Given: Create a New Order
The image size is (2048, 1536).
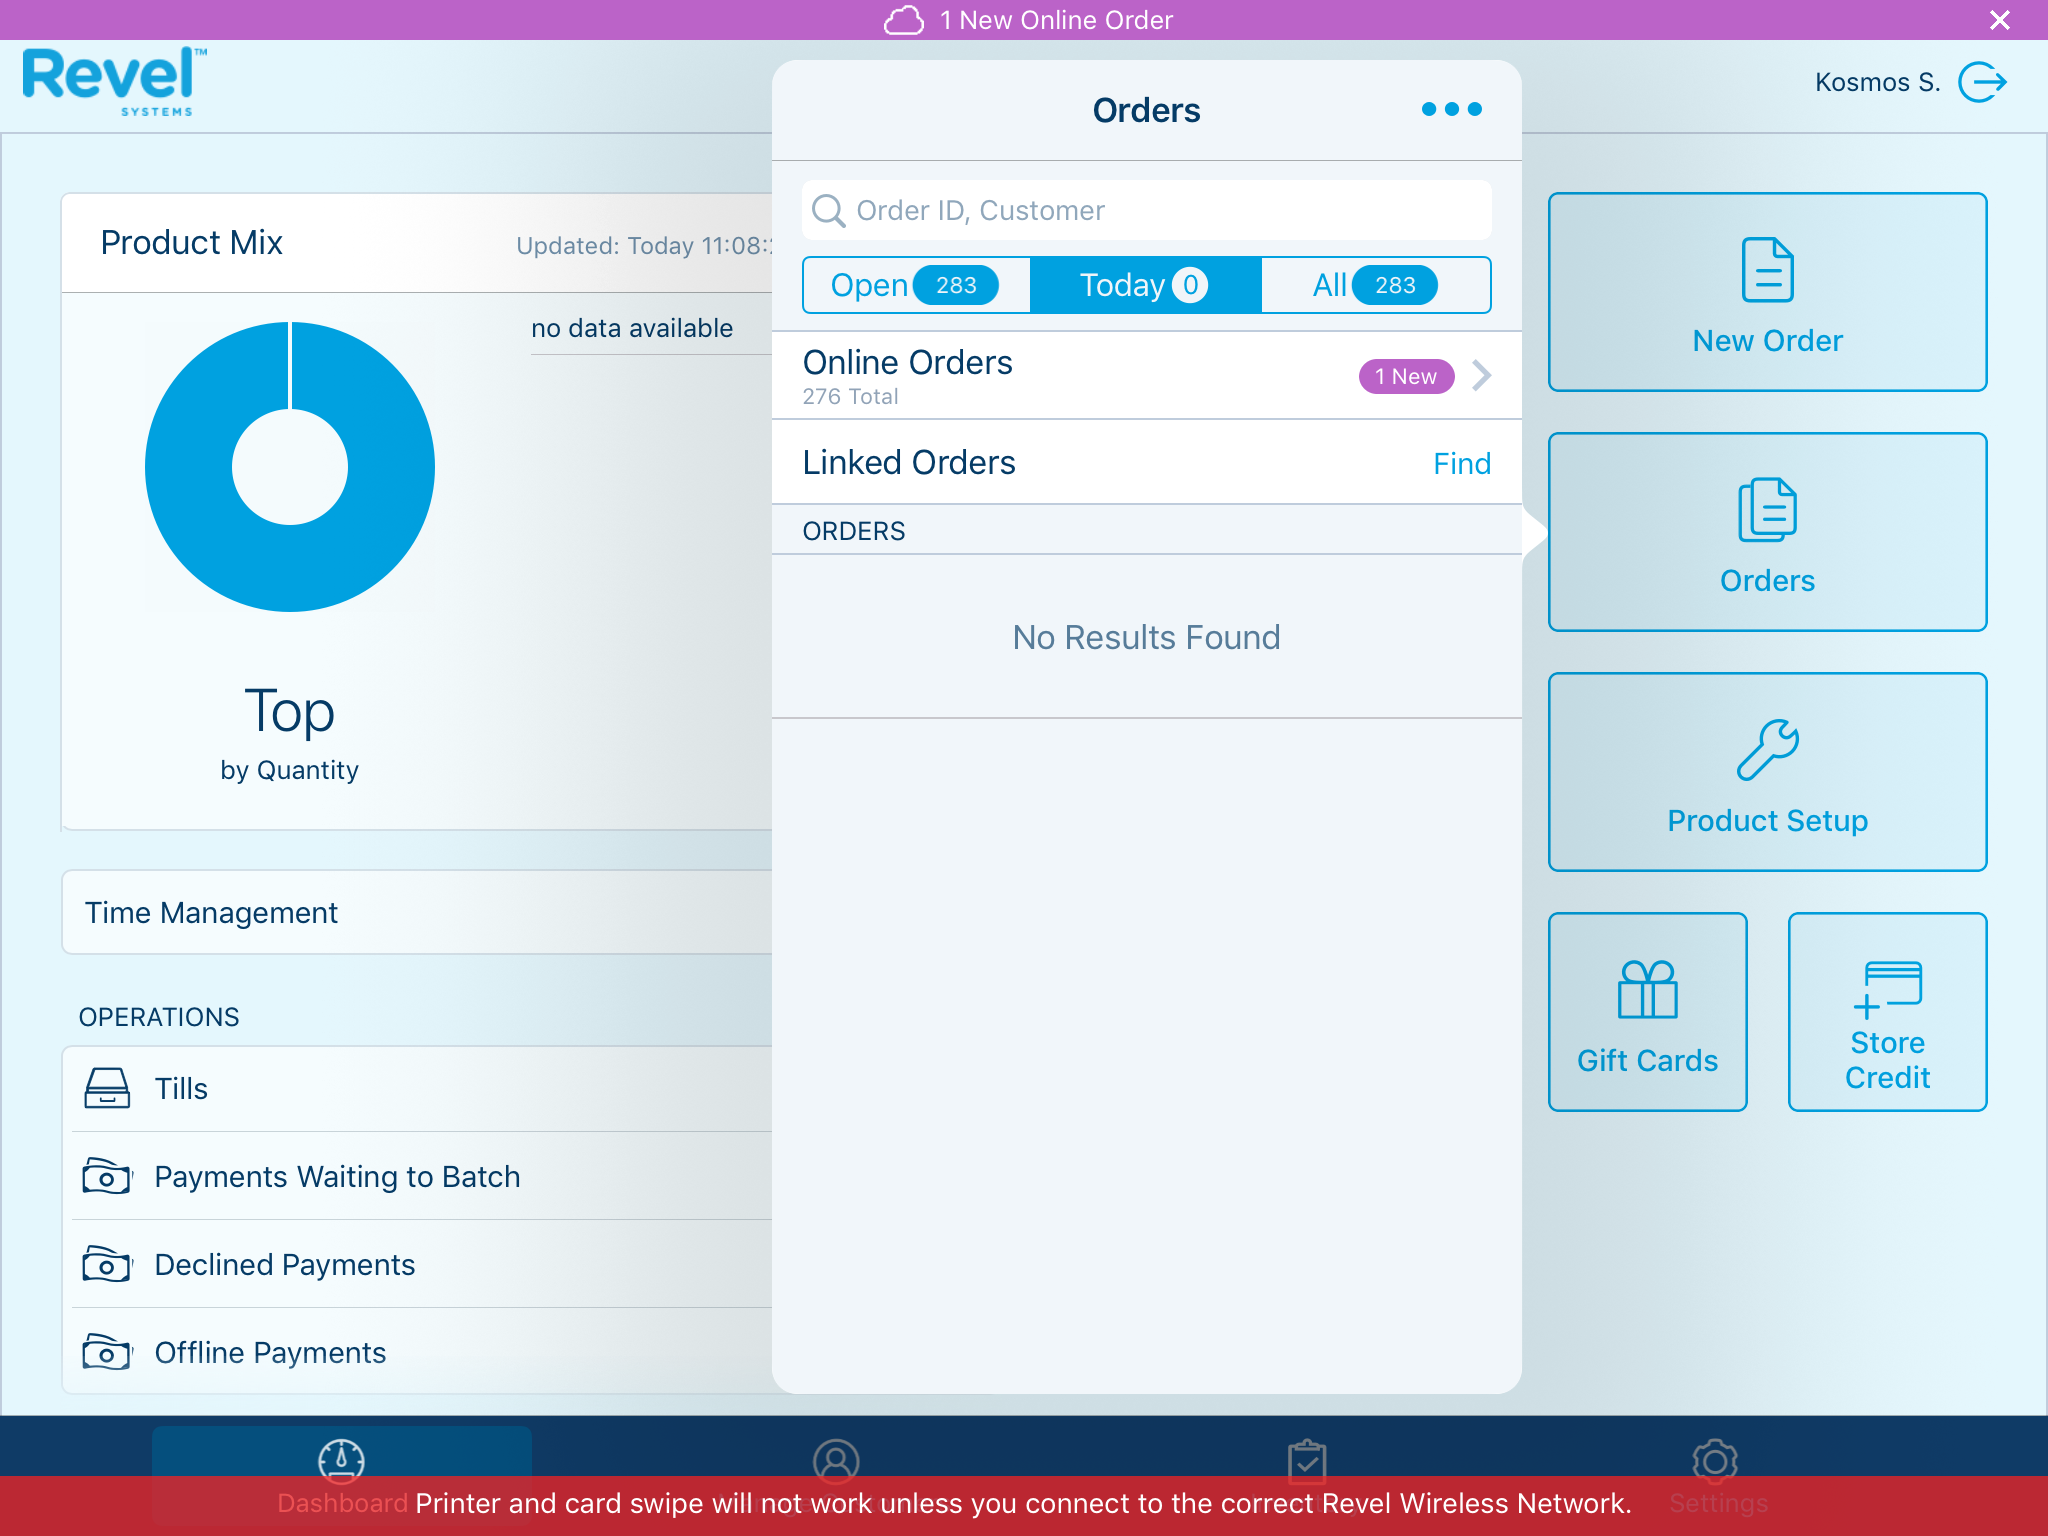Looking at the screenshot, I should coord(1767,292).
